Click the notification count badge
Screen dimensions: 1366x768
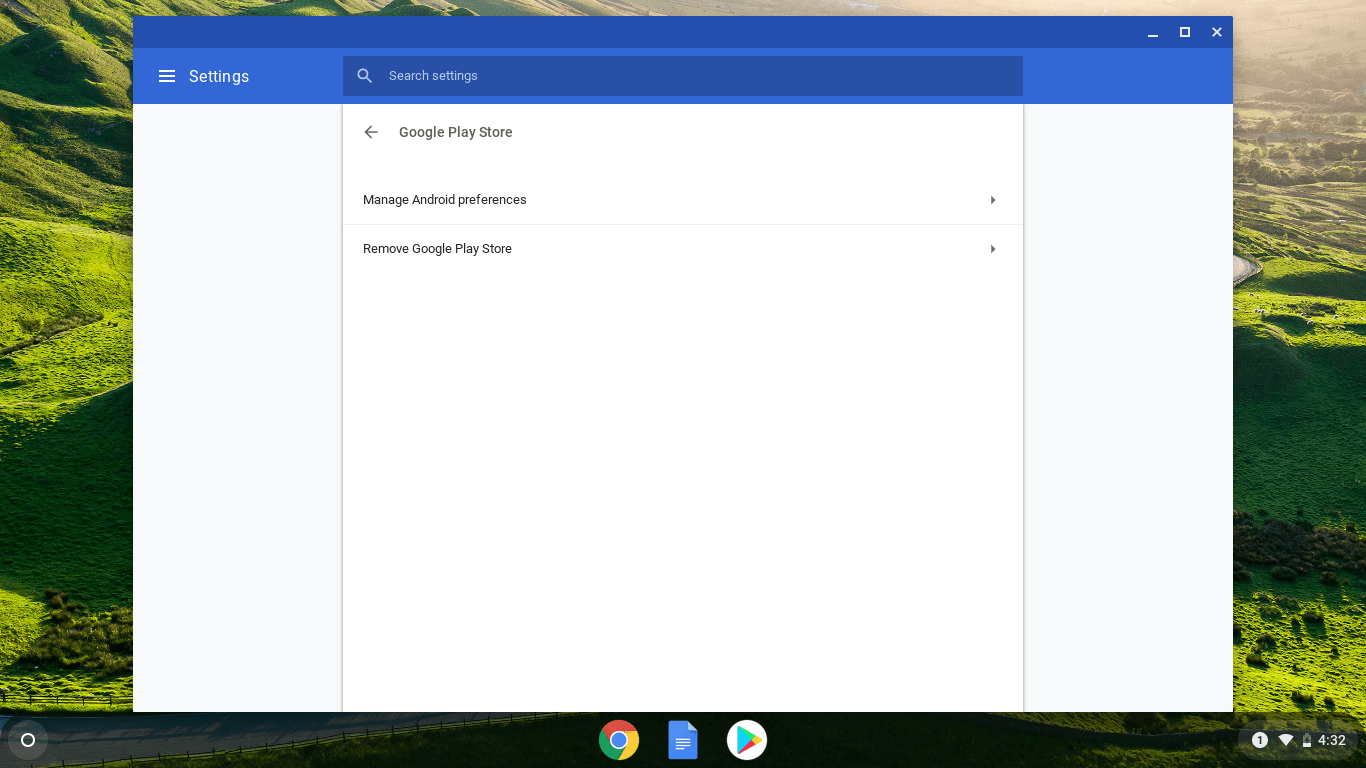click(1260, 740)
